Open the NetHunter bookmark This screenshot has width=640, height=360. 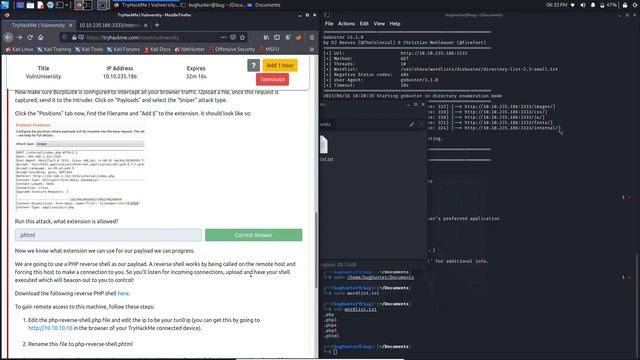tap(190, 49)
